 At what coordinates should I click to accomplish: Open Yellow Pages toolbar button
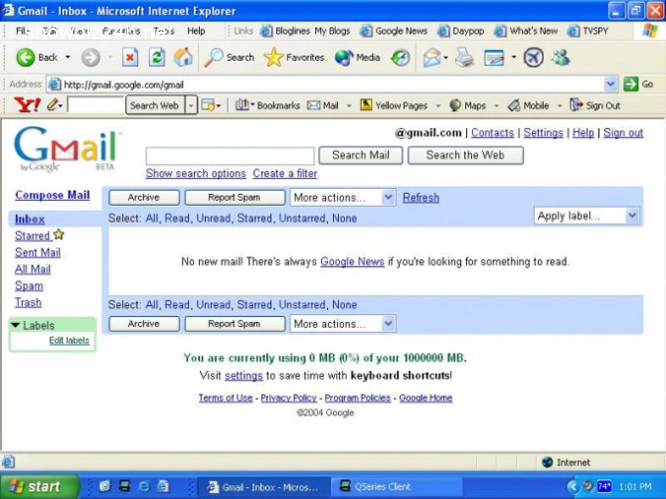pyautogui.click(x=394, y=105)
